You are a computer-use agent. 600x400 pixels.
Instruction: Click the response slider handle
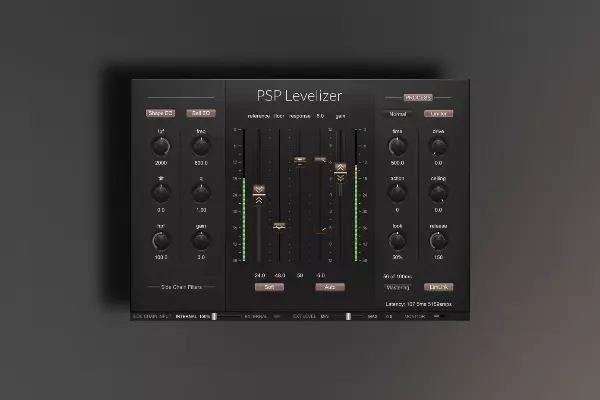300,162
